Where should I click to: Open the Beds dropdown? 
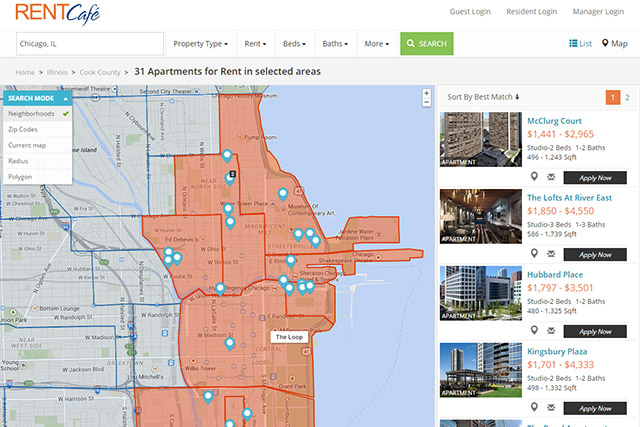click(294, 44)
